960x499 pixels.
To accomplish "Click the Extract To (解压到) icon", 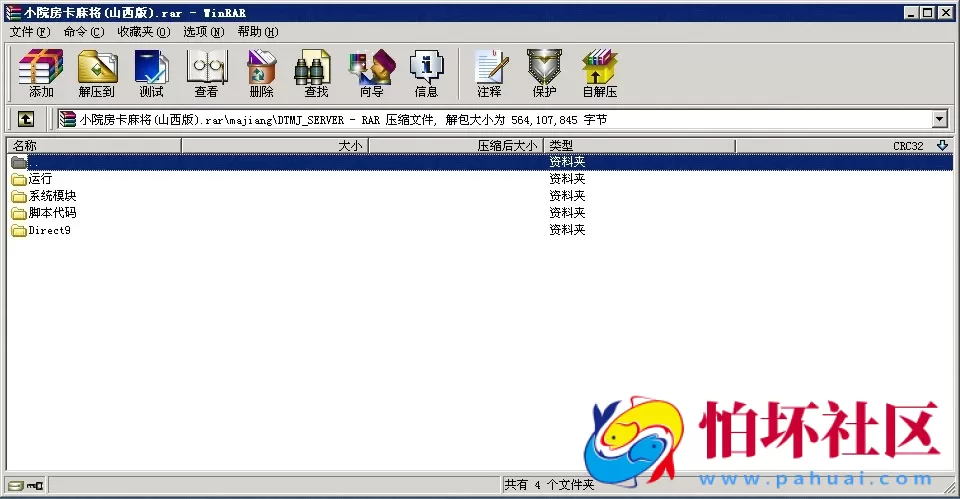I will 97,74.
